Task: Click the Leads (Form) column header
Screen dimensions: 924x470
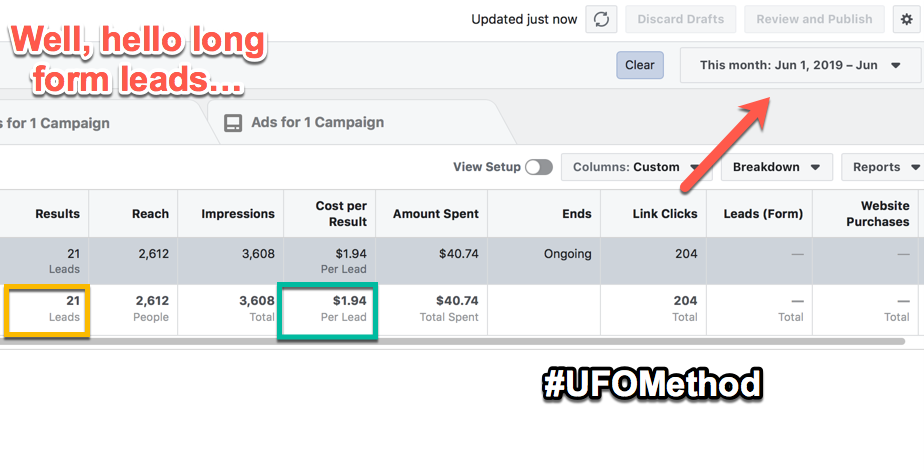Action: coord(763,214)
